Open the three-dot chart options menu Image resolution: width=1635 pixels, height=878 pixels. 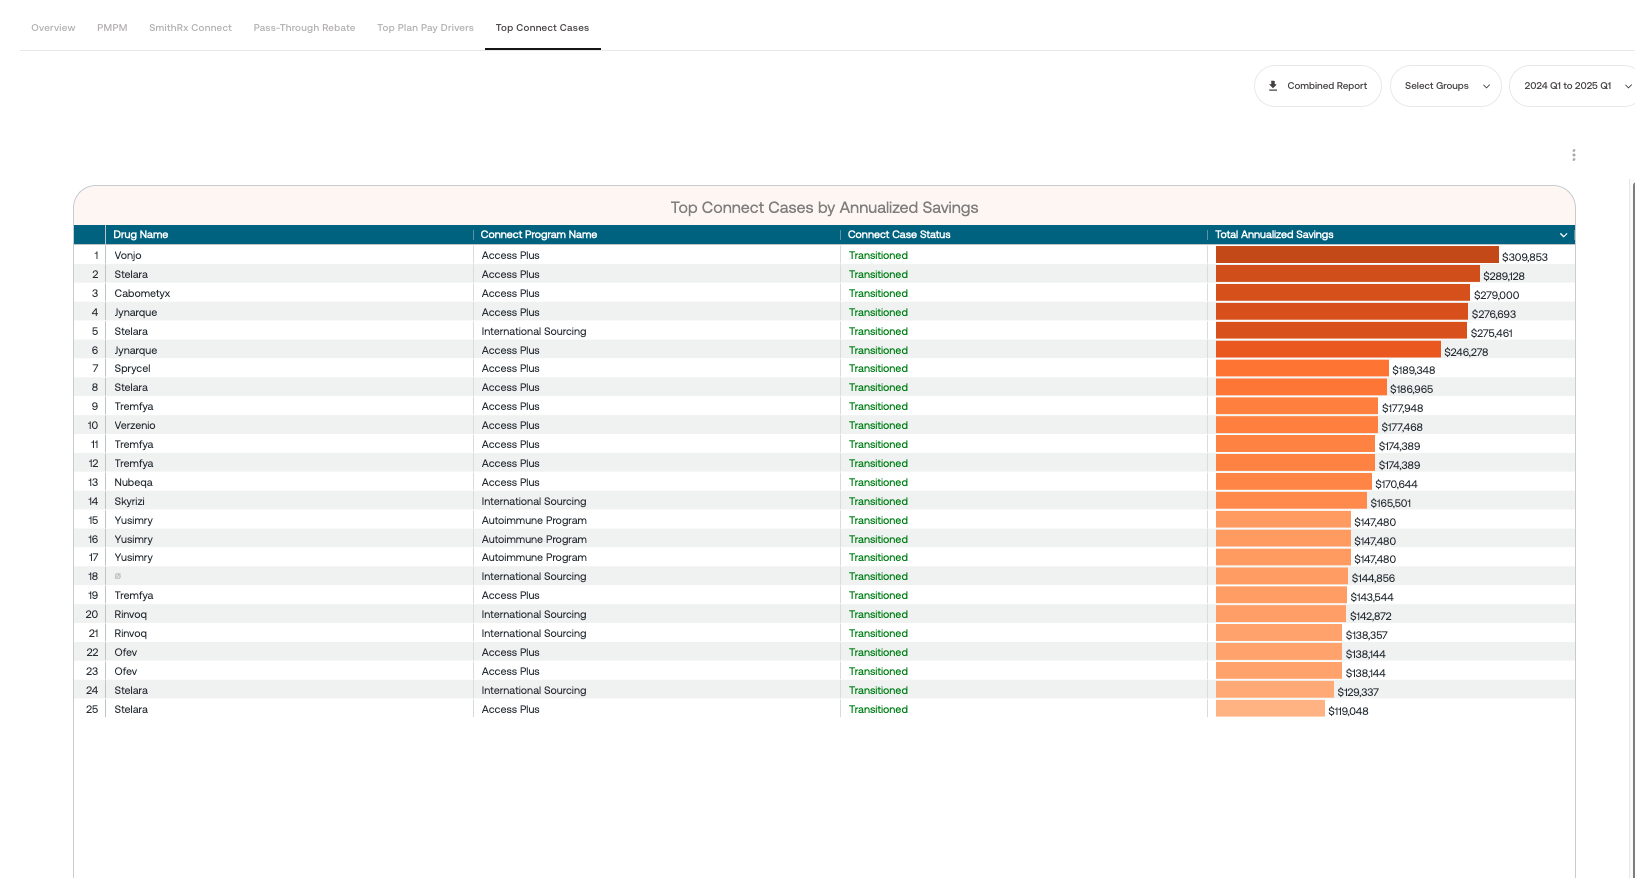(x=1573, y=155)
